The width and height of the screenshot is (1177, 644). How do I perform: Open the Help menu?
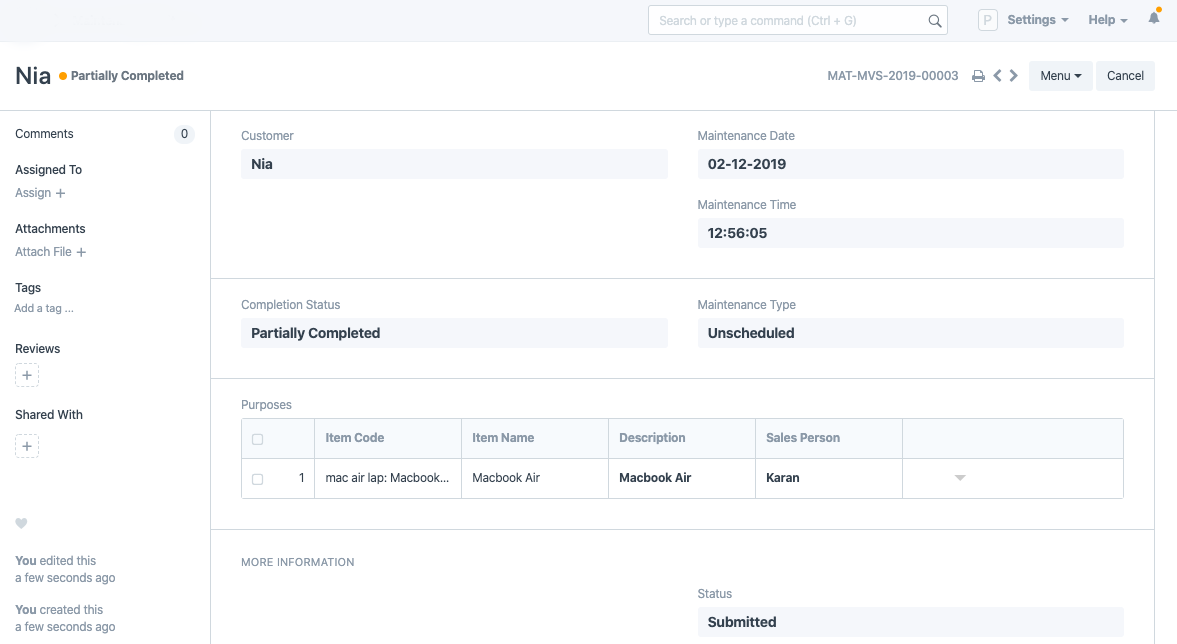pos(1107,20)
